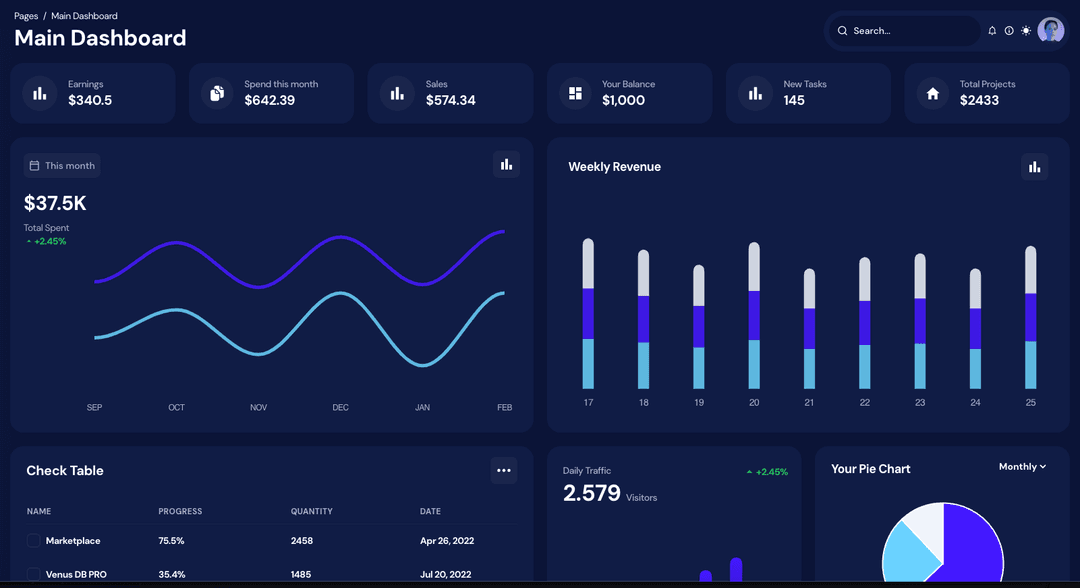
Task: Check the Marketplace row checkbox
Action: (x=33, y=541)
